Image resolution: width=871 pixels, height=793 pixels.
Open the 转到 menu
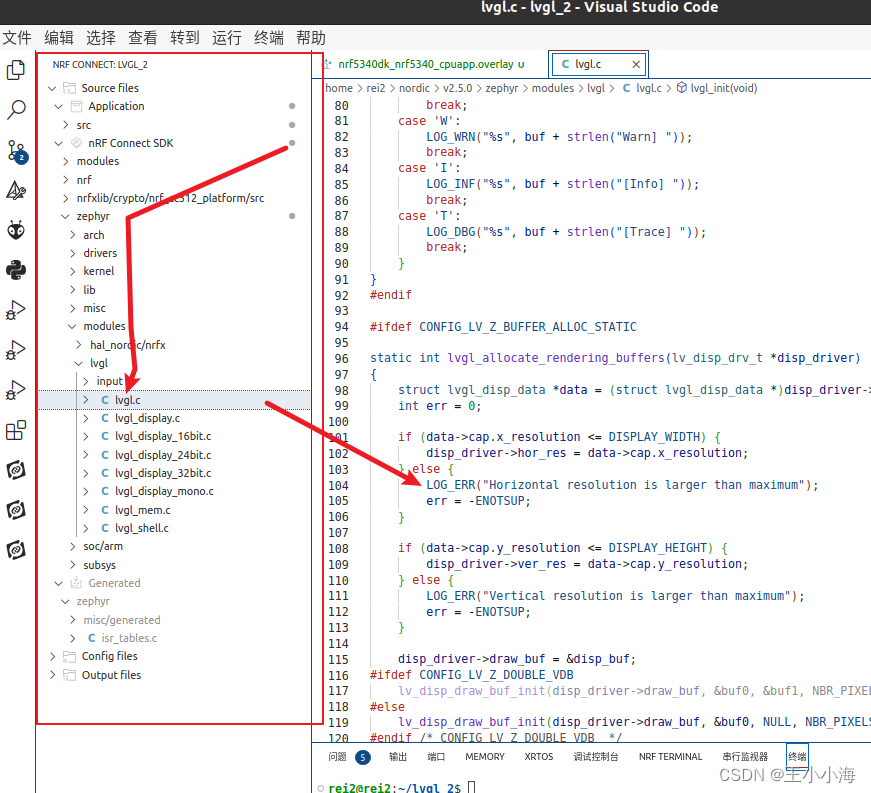point(184,38)
